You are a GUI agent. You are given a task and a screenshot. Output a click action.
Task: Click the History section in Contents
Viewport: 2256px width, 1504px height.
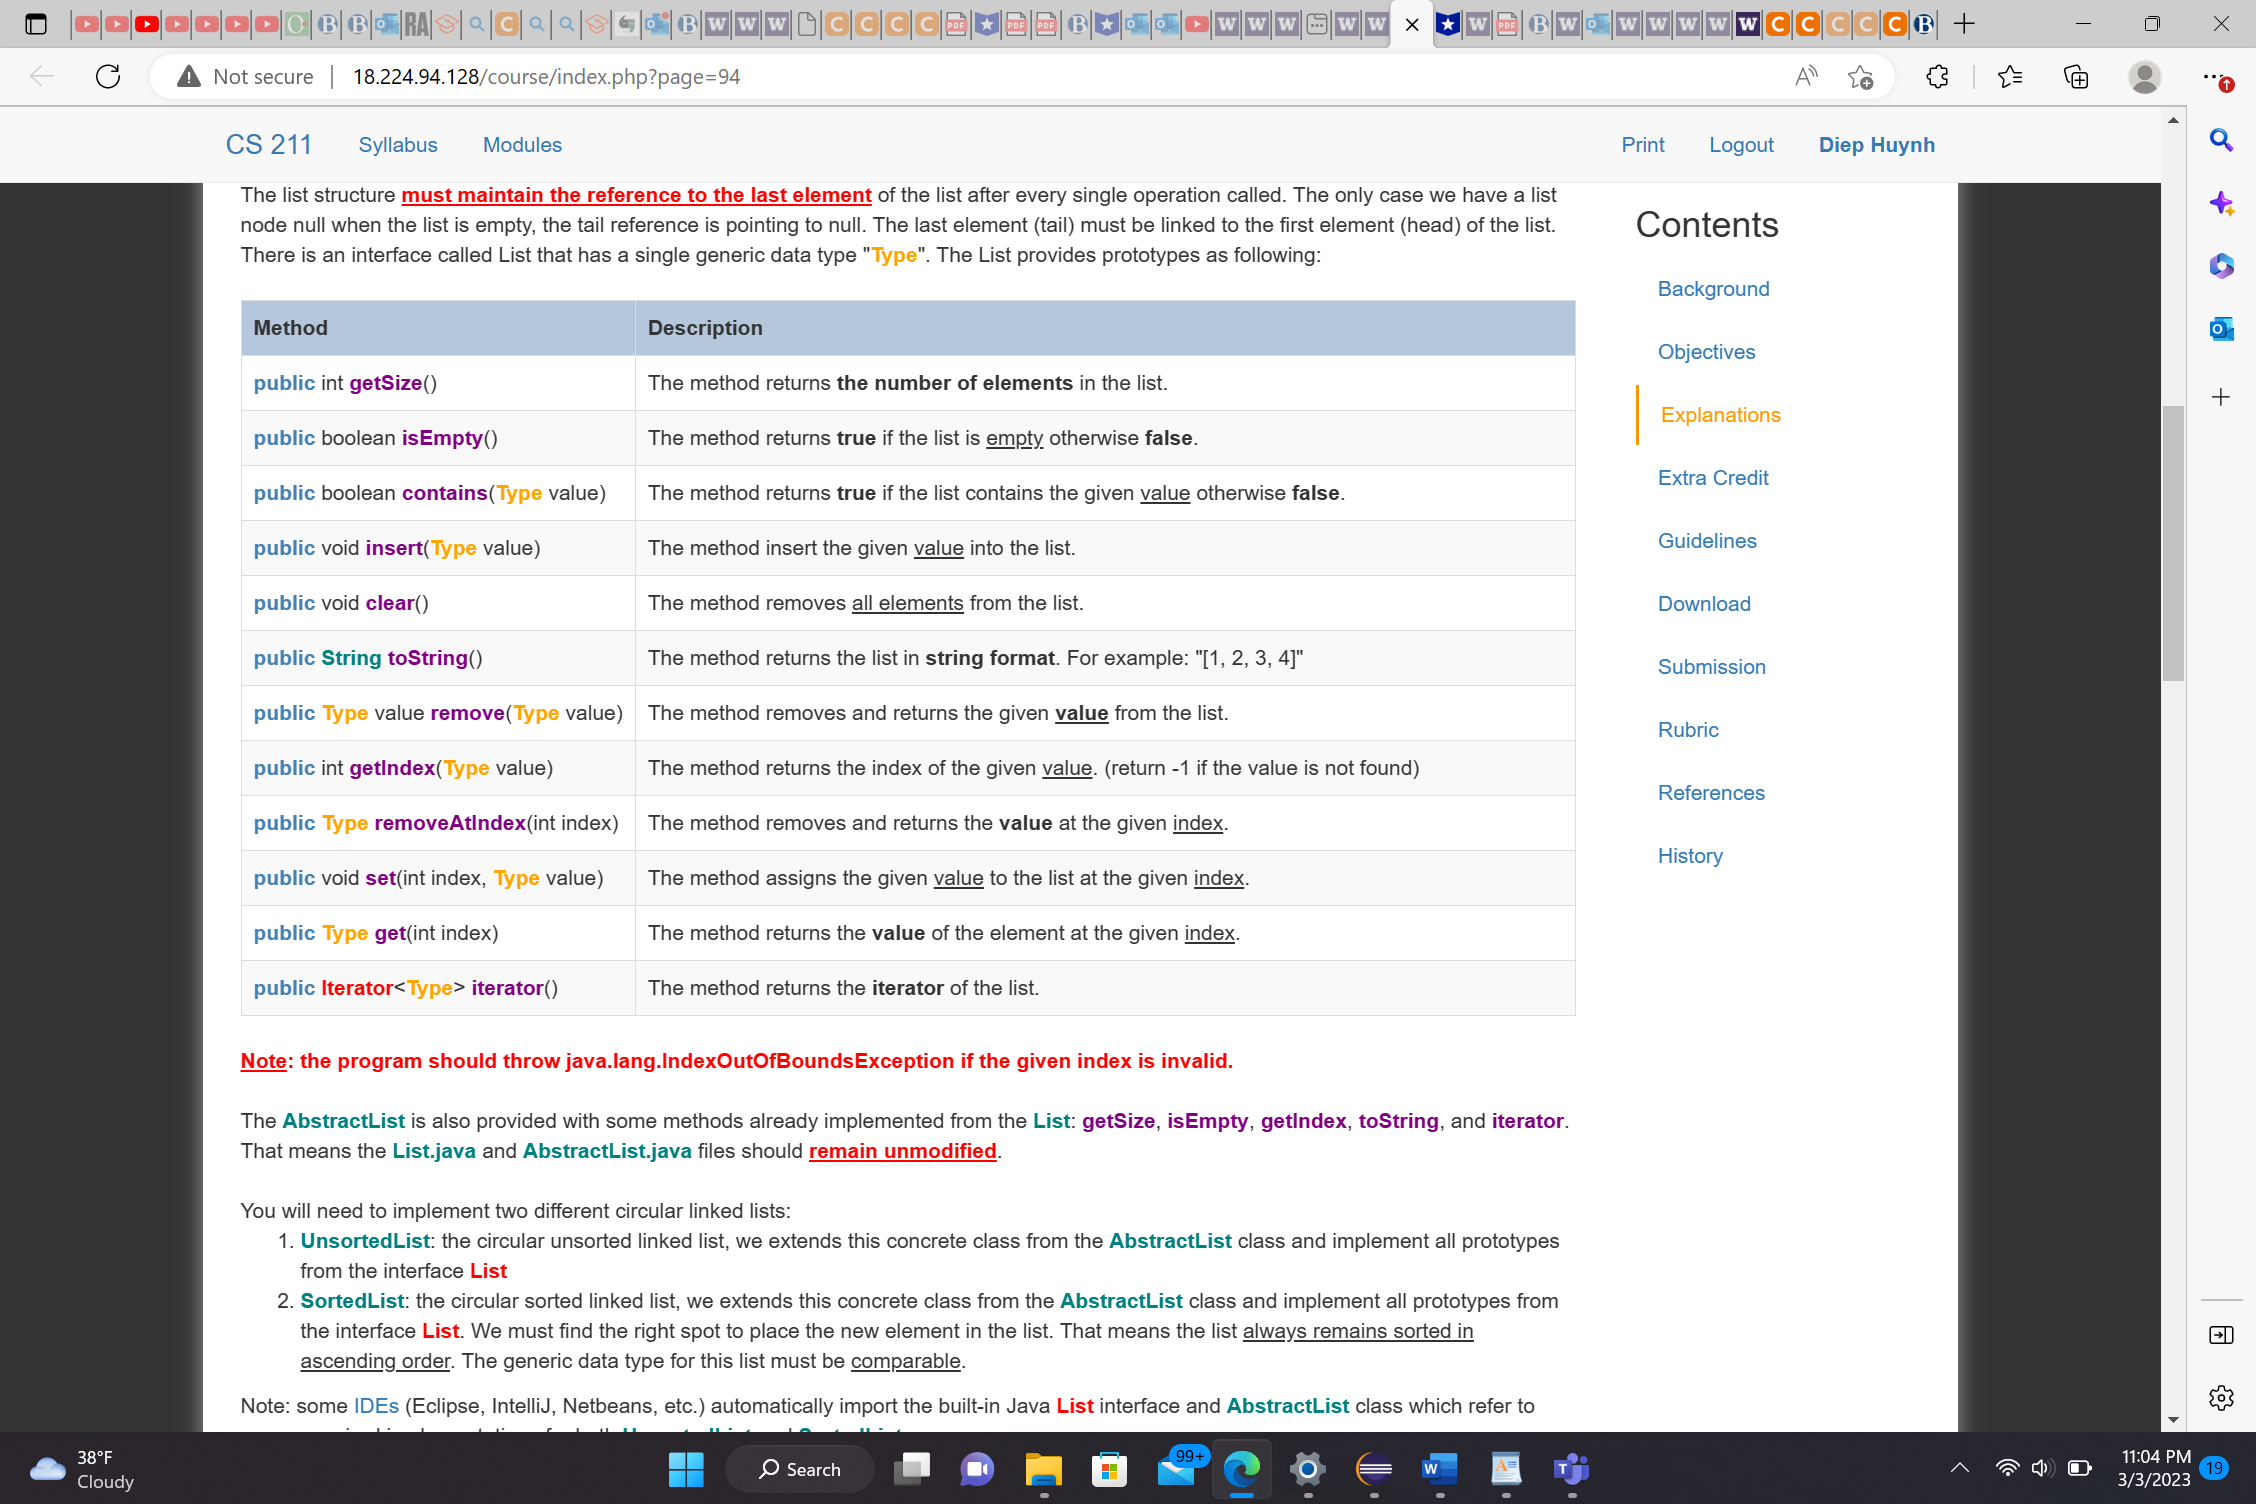pyautogui.click(x=1690, y=854)
